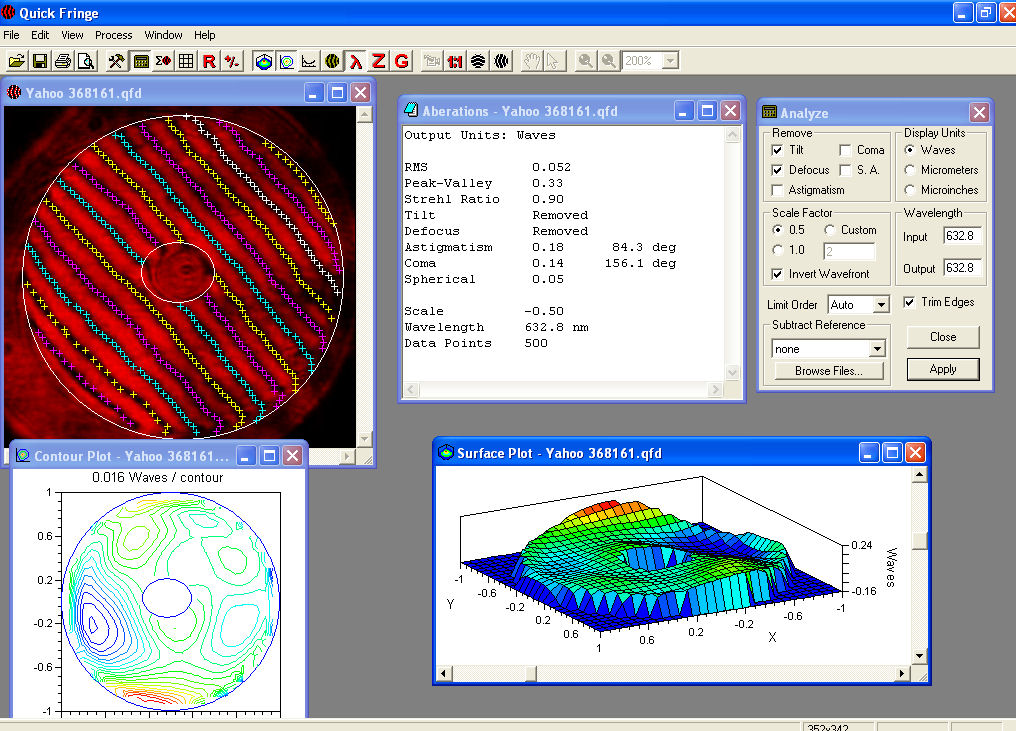Click the save floppy disk icon
Screen dimensions: 1016x731
click(x=40, y=61)
